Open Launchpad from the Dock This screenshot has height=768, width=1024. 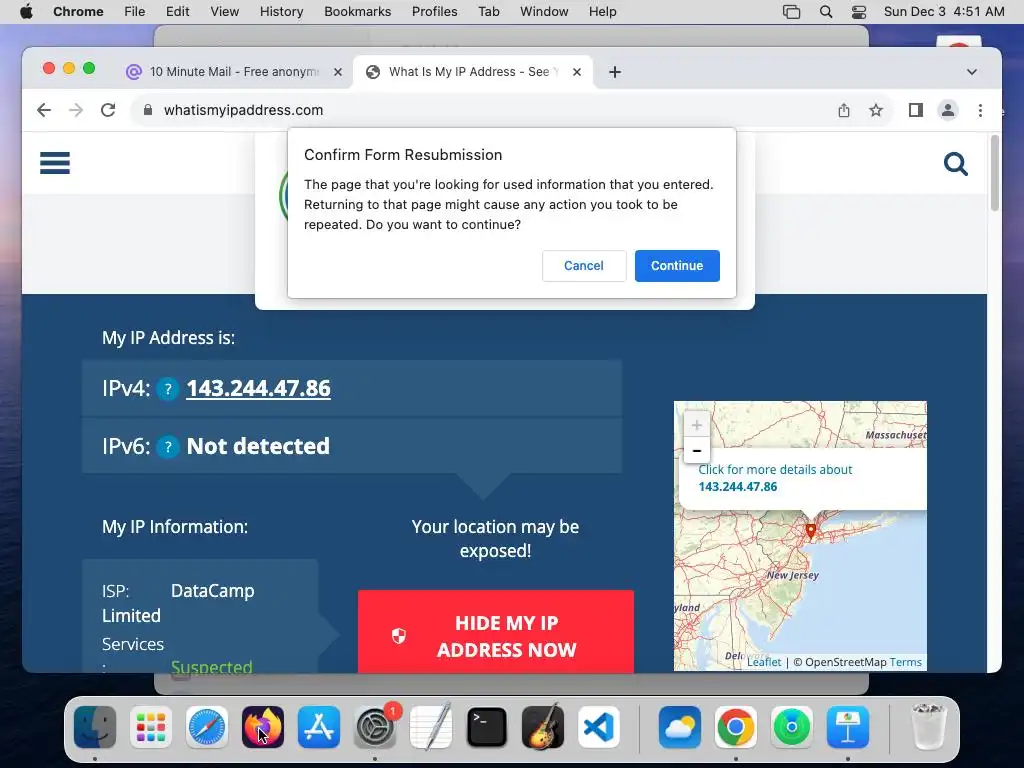tap(151, 727)
